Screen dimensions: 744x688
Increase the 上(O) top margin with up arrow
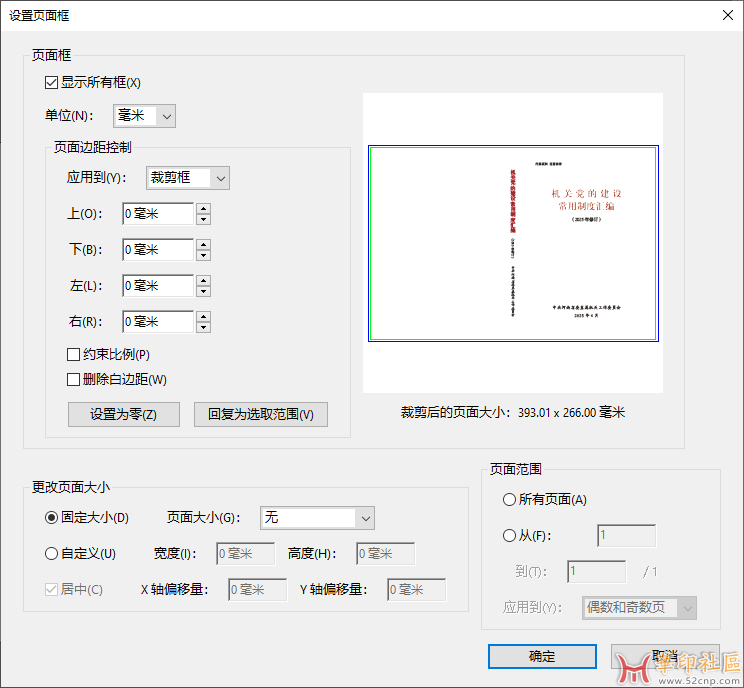tap(203, 208)
